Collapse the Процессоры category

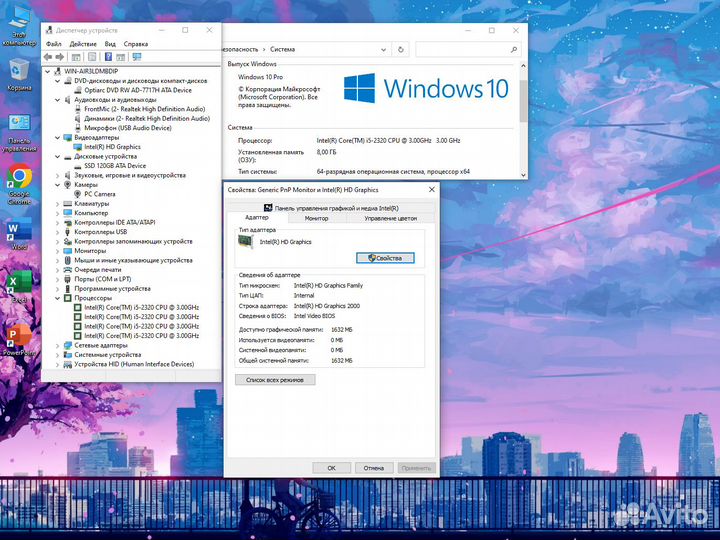(57, 298)
